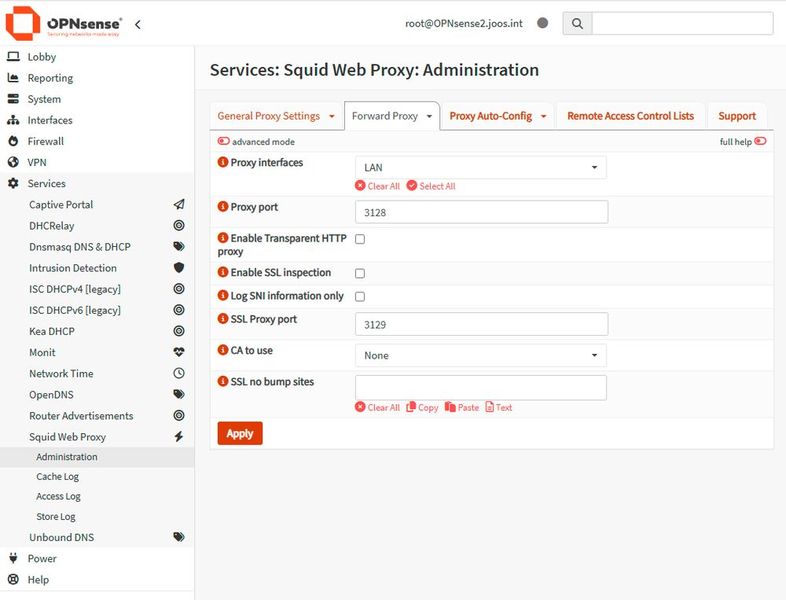Click the Unbound DNS tags icon
The height and width of the screenshot is (600, 786).
click(x=179, y=537)
